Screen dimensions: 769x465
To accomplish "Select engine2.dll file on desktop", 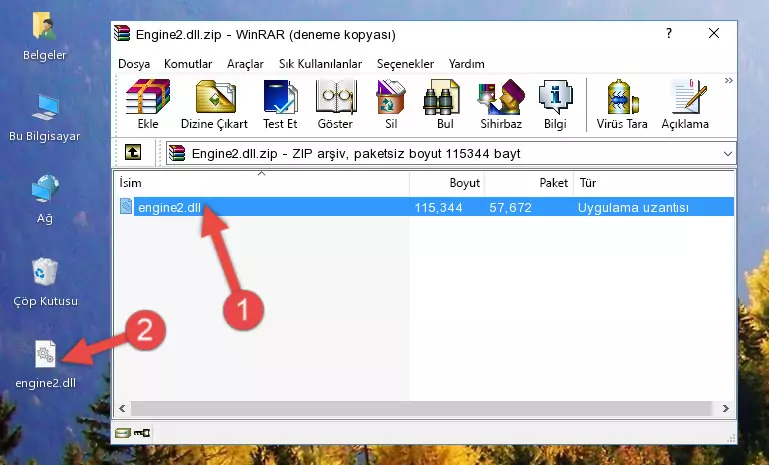I will pyautogui.click(x=46, y=364).
